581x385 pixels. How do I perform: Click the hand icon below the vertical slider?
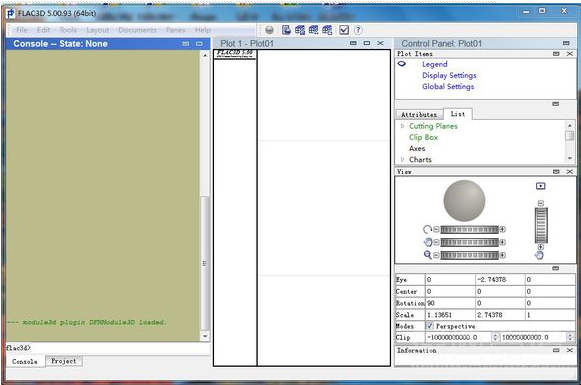540,255
